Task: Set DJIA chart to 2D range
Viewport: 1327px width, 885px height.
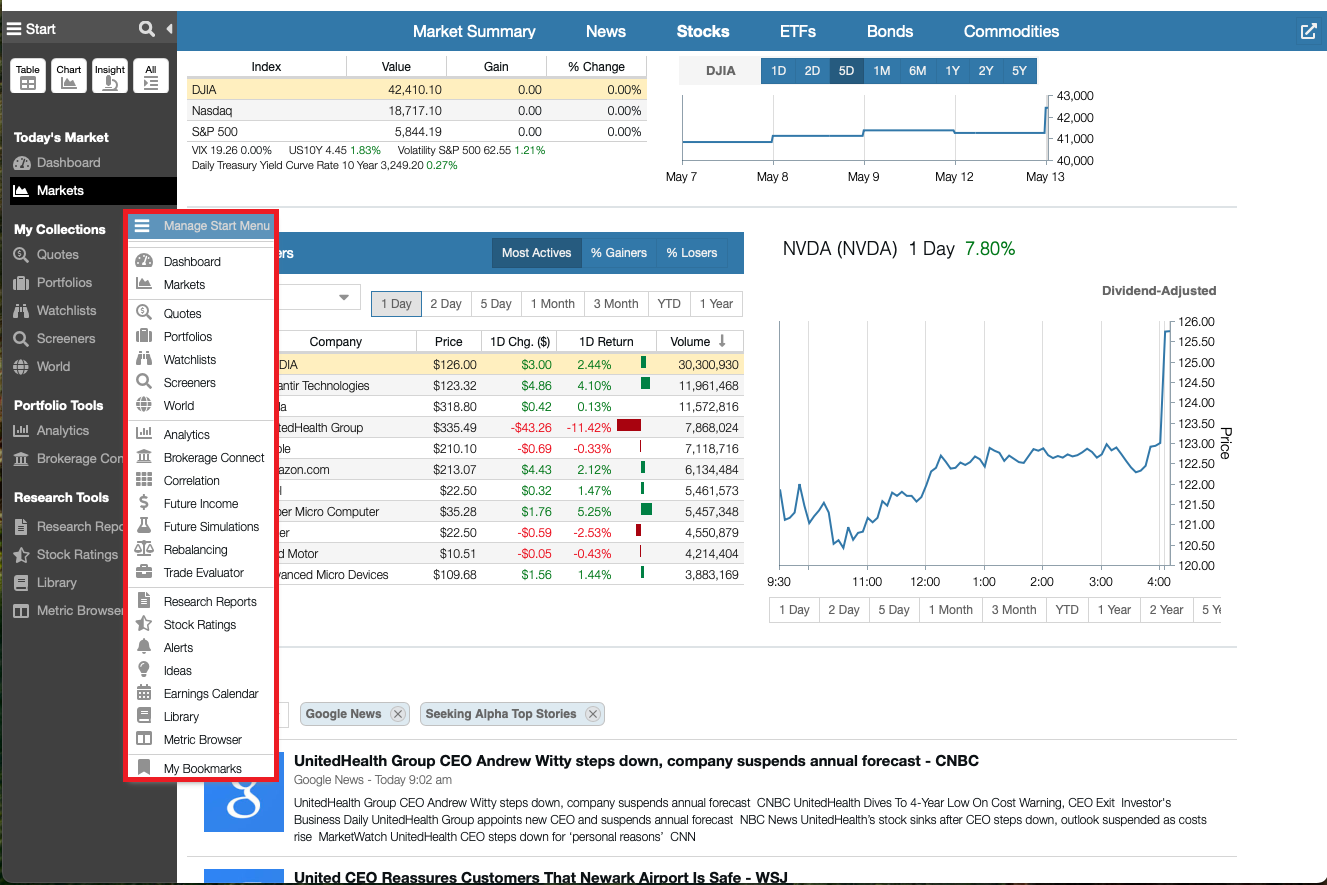Action: click(812, 71)
